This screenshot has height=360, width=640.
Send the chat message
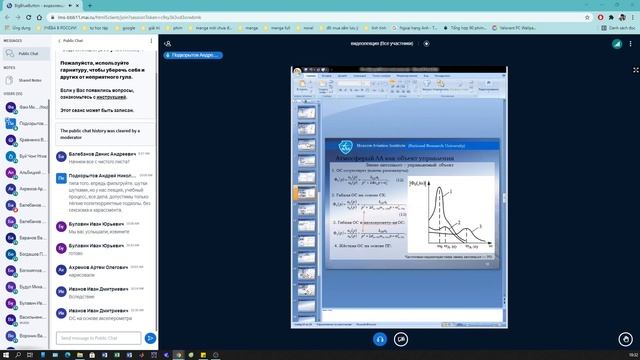[x=150, y=338]
